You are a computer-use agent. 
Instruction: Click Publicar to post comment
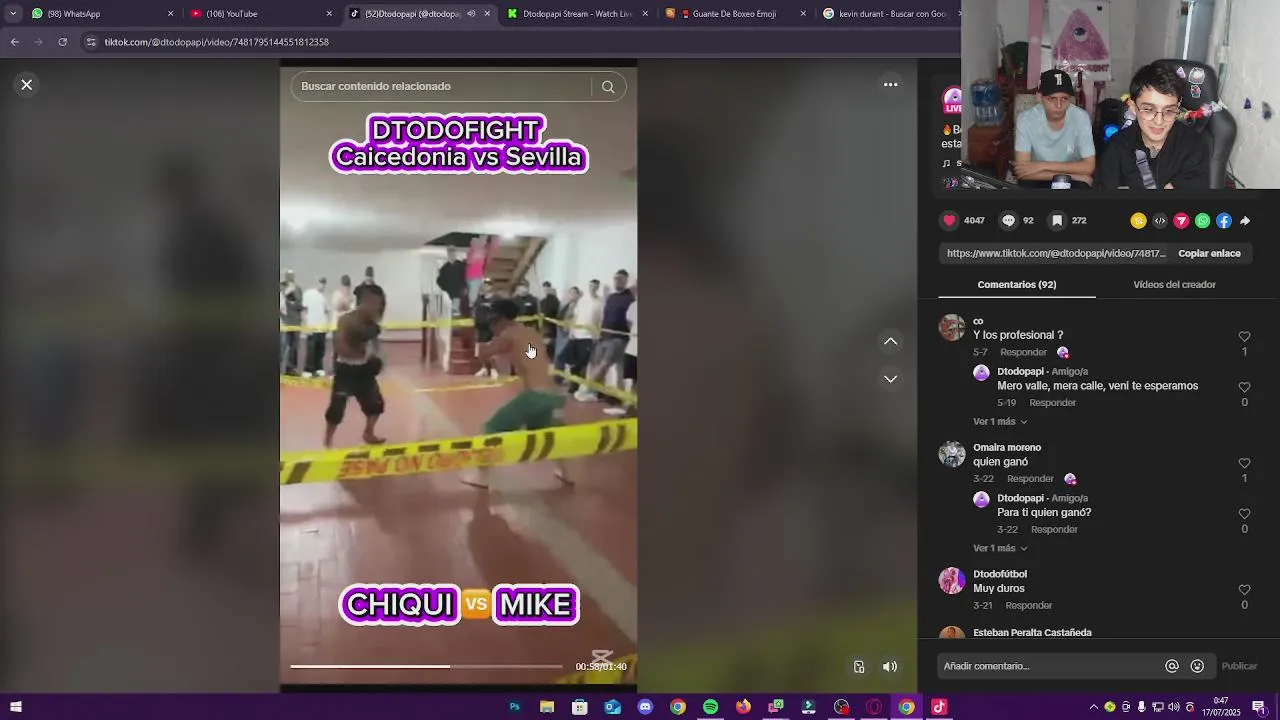point(1239,666)
